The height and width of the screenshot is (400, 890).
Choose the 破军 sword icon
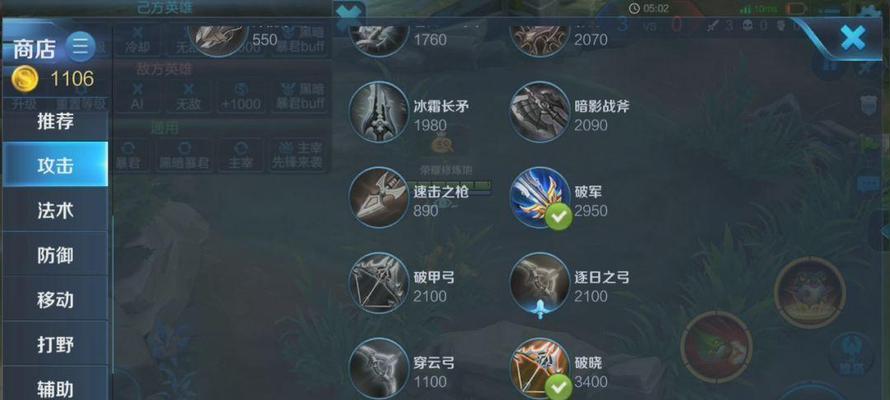coord(540,197)
